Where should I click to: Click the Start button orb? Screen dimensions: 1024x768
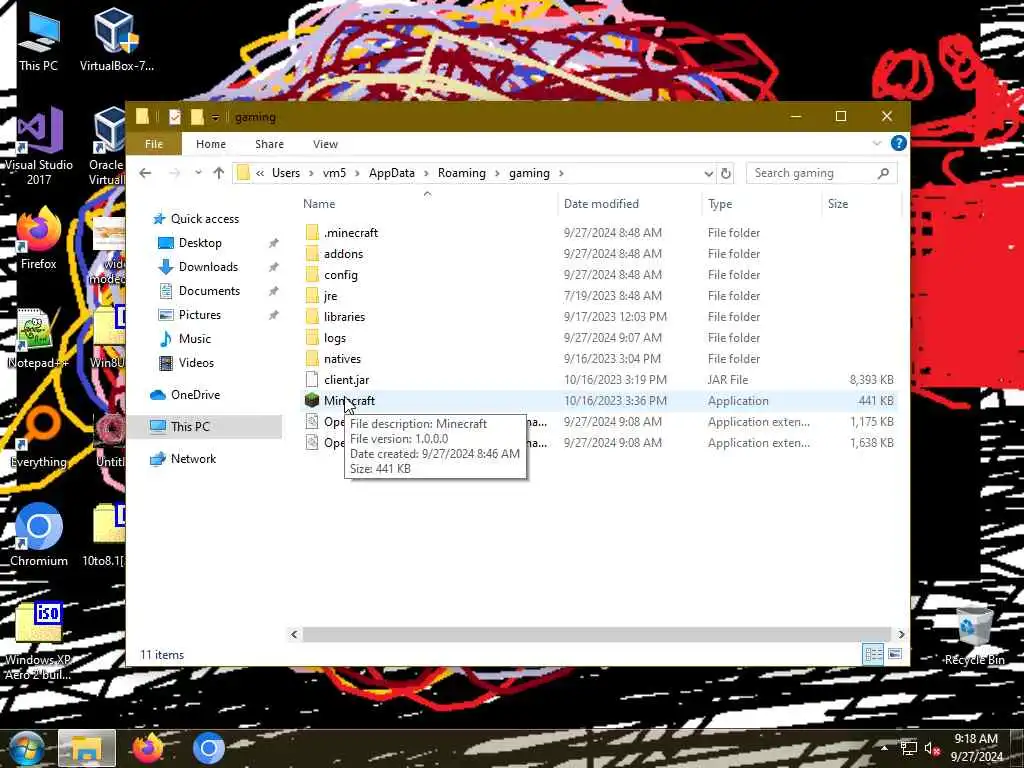(x=25, y=748)
